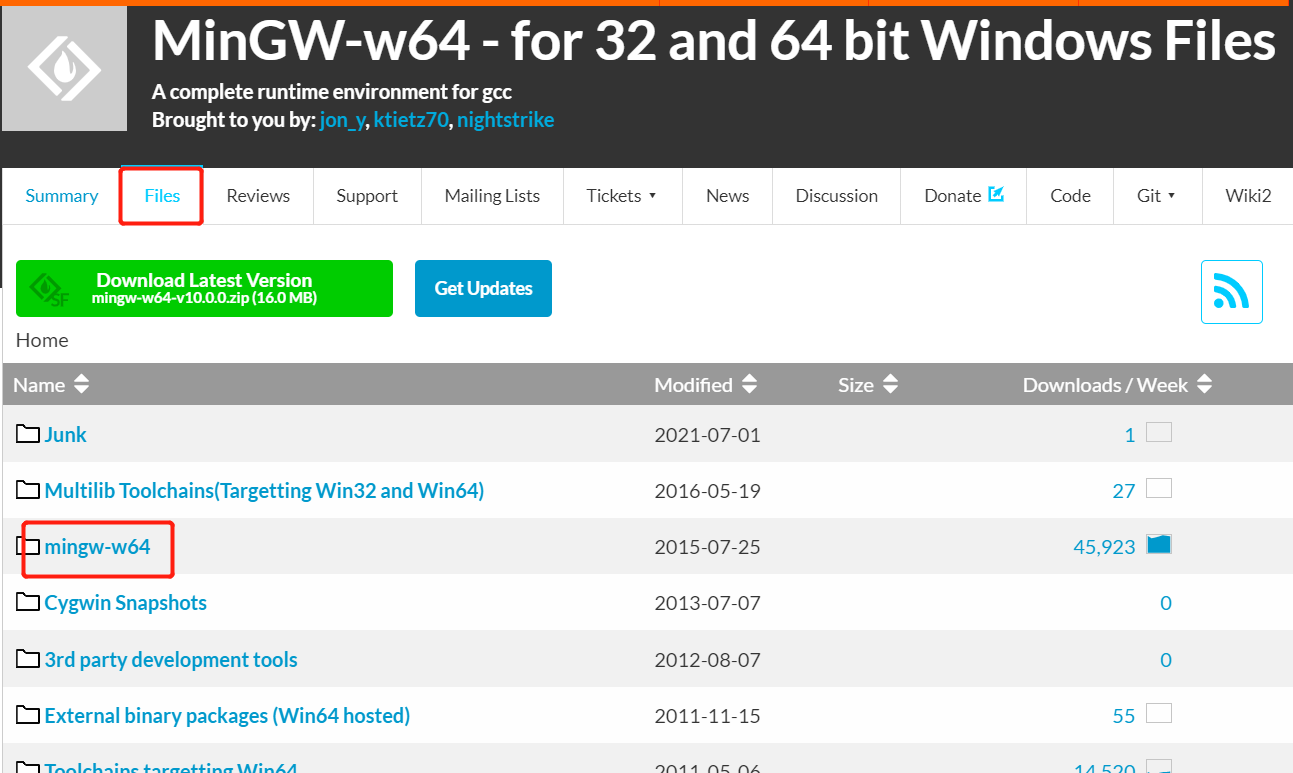Click the folder icon beside Cygwin Snapshots
Image resolution: width=1293 pixels, height=773 pixels.
pyautogui.click(x=28, y=603)
